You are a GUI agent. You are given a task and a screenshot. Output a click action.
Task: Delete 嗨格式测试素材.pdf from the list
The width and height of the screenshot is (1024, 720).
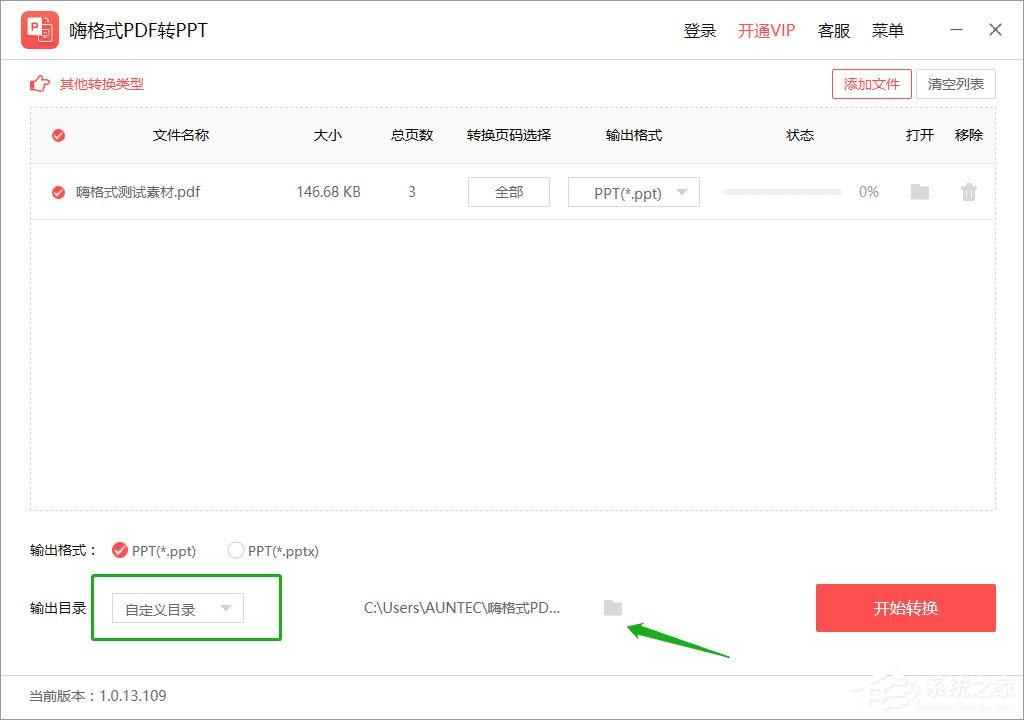pyautogui.click(x=968, y=192)
